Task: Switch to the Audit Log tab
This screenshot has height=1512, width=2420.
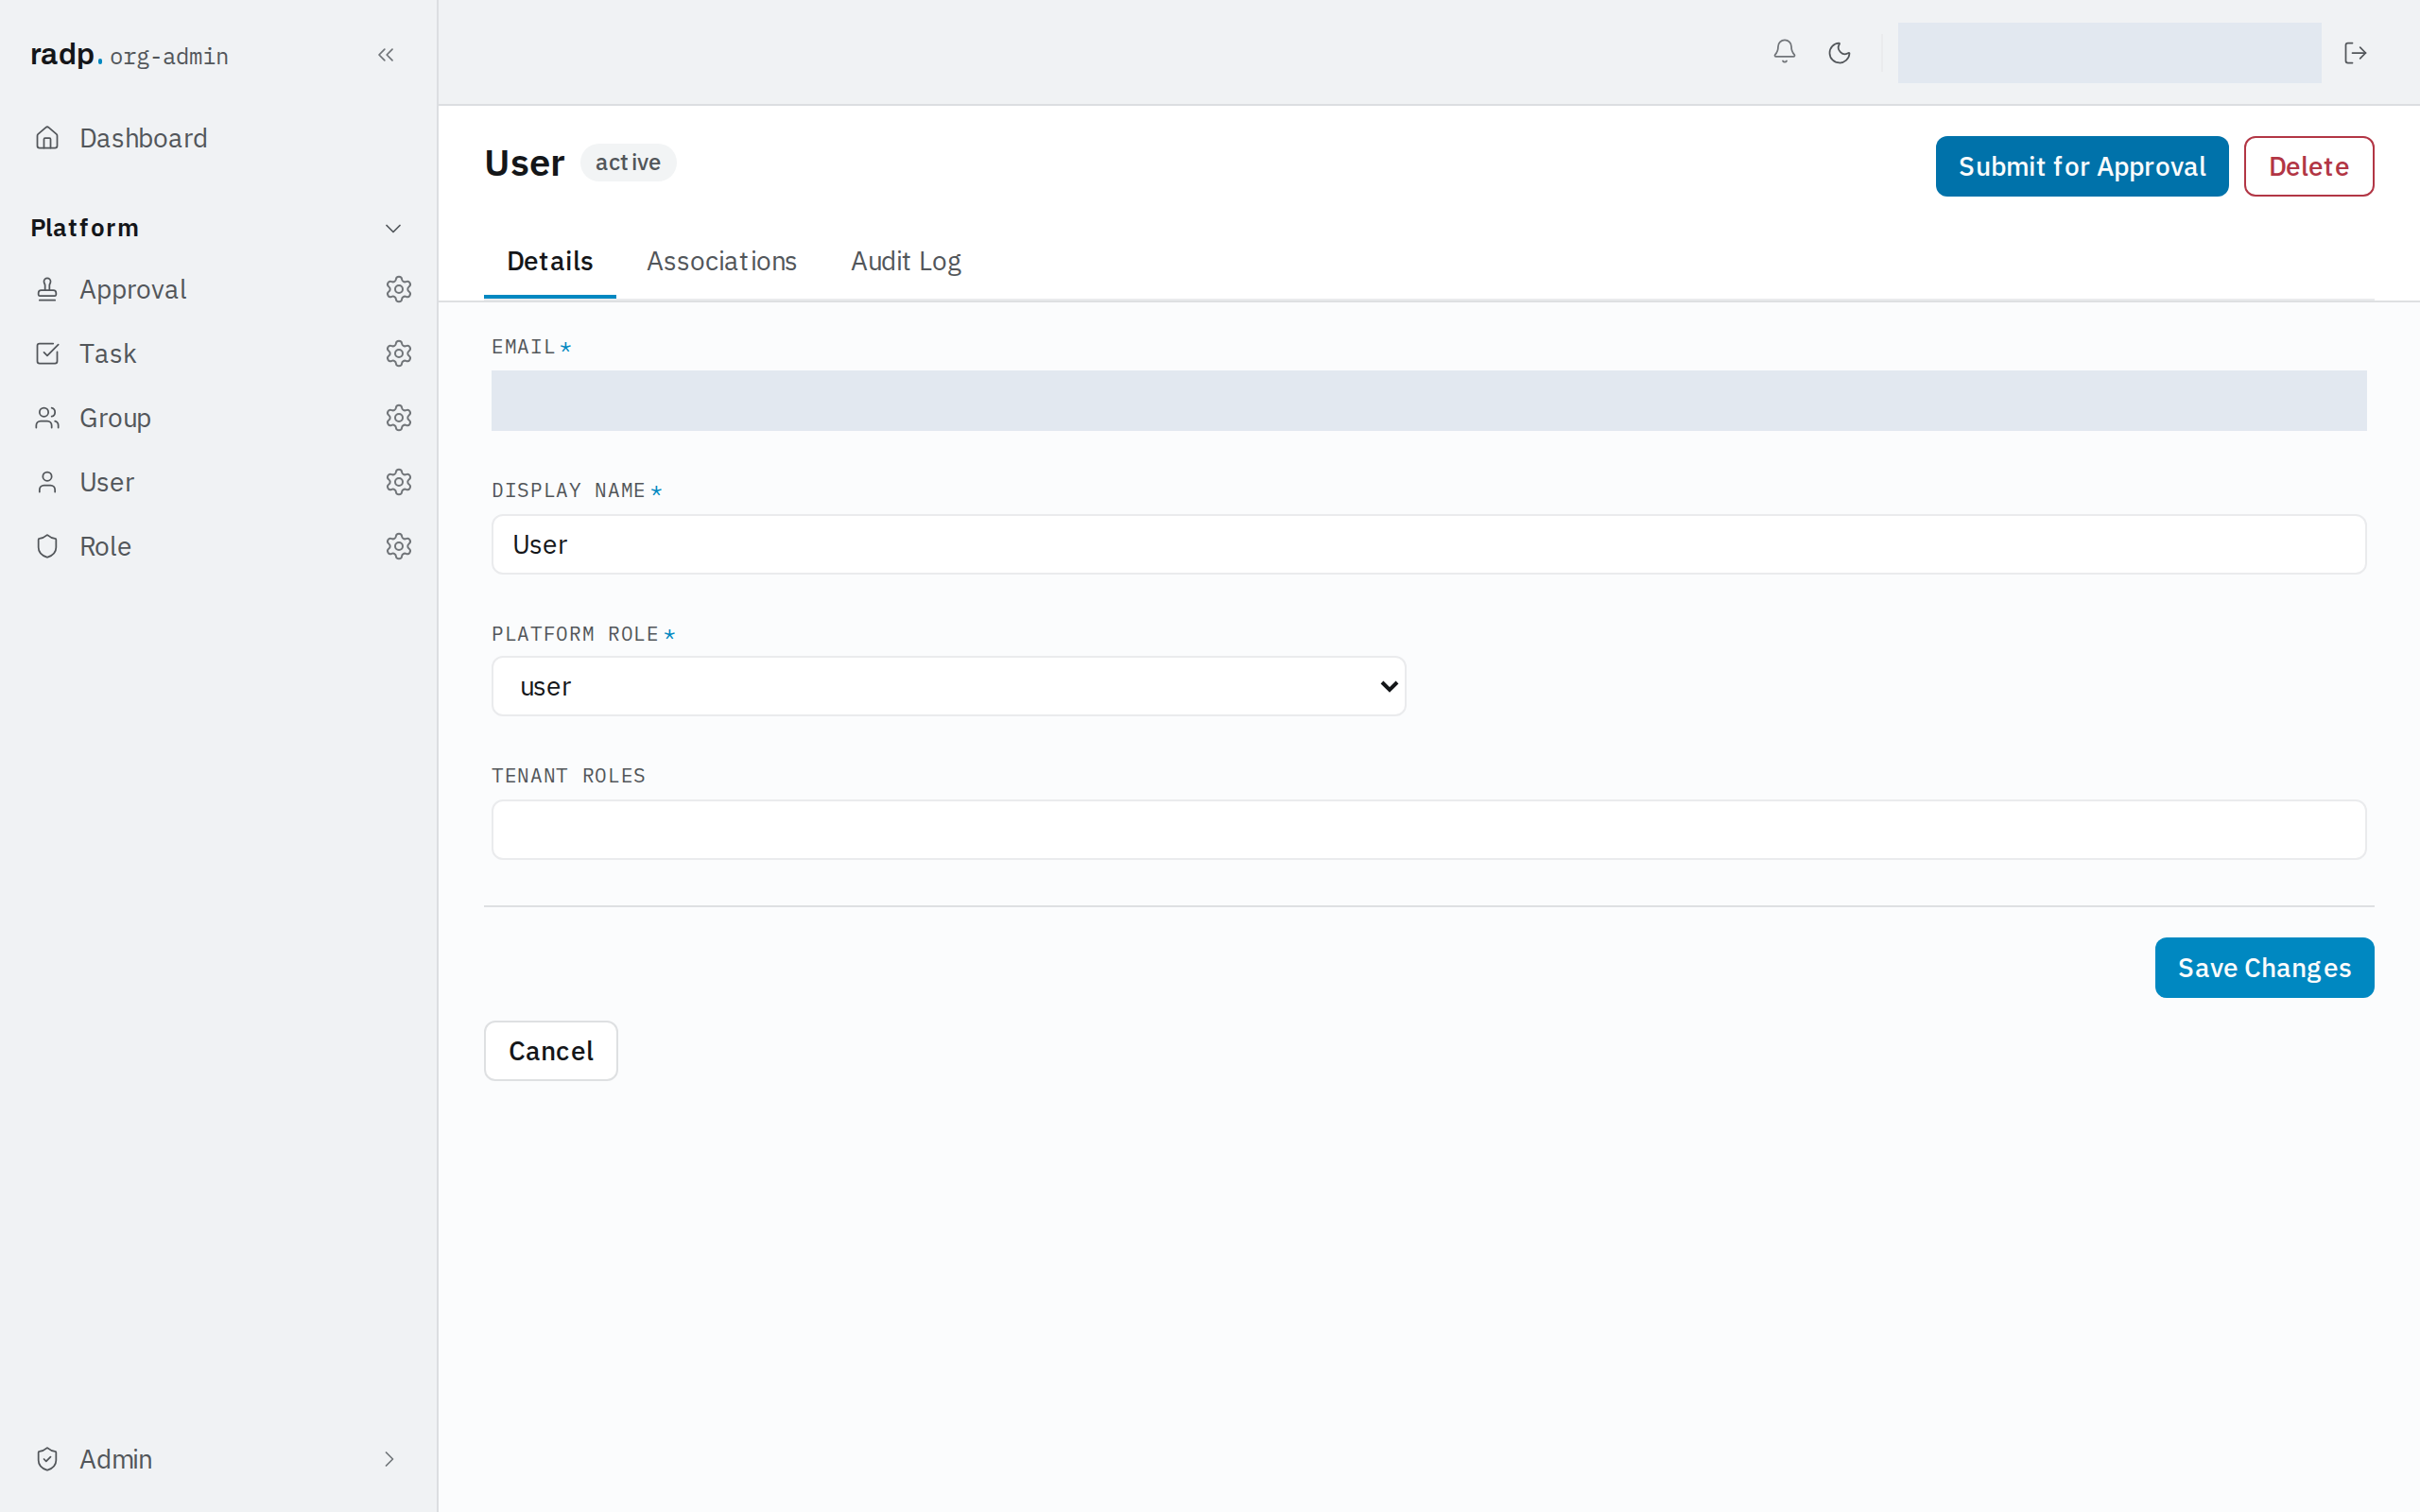Action: (905, 261)
